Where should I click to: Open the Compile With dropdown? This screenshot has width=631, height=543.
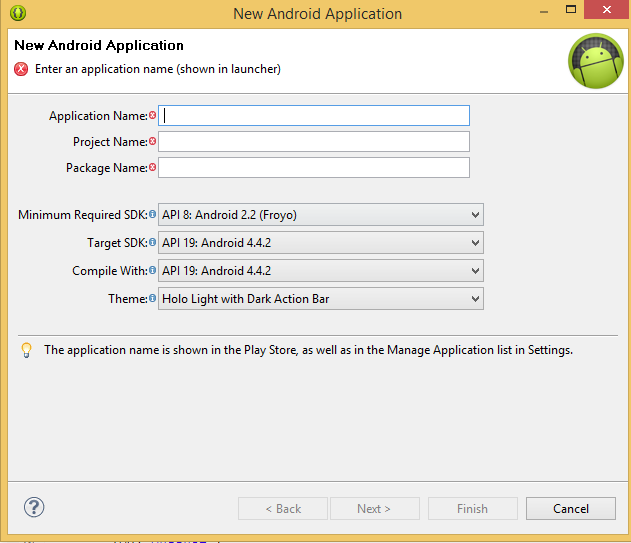(321, 270)
